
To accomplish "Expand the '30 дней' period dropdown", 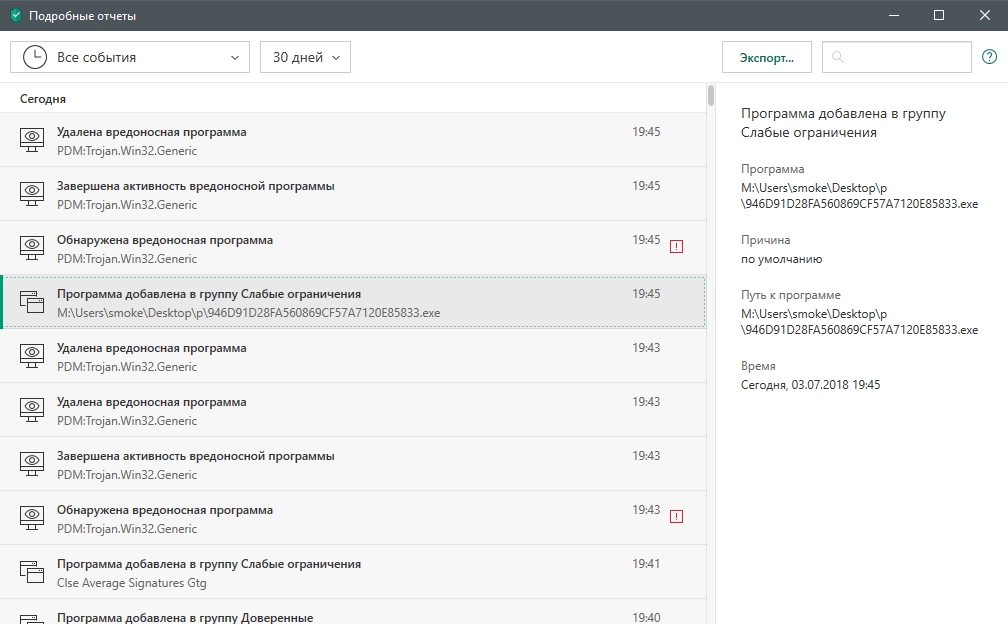I will [x=305, y=57].
